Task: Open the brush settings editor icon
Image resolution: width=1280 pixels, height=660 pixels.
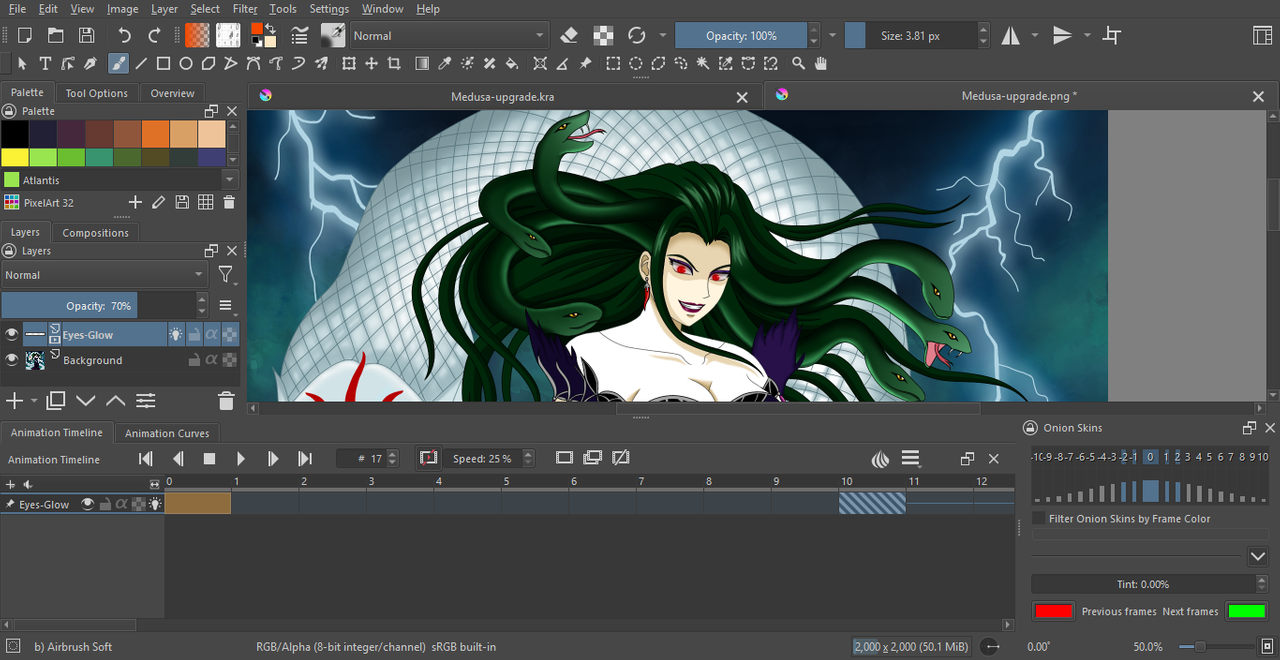Action: [x=299, y=35]
